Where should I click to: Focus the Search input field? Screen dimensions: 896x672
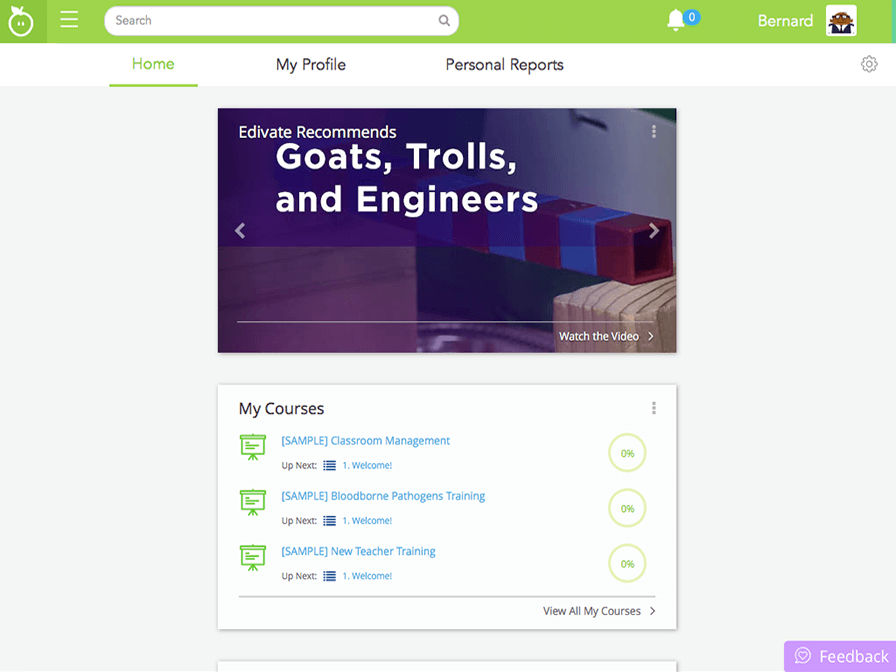[x=281, y=21]
